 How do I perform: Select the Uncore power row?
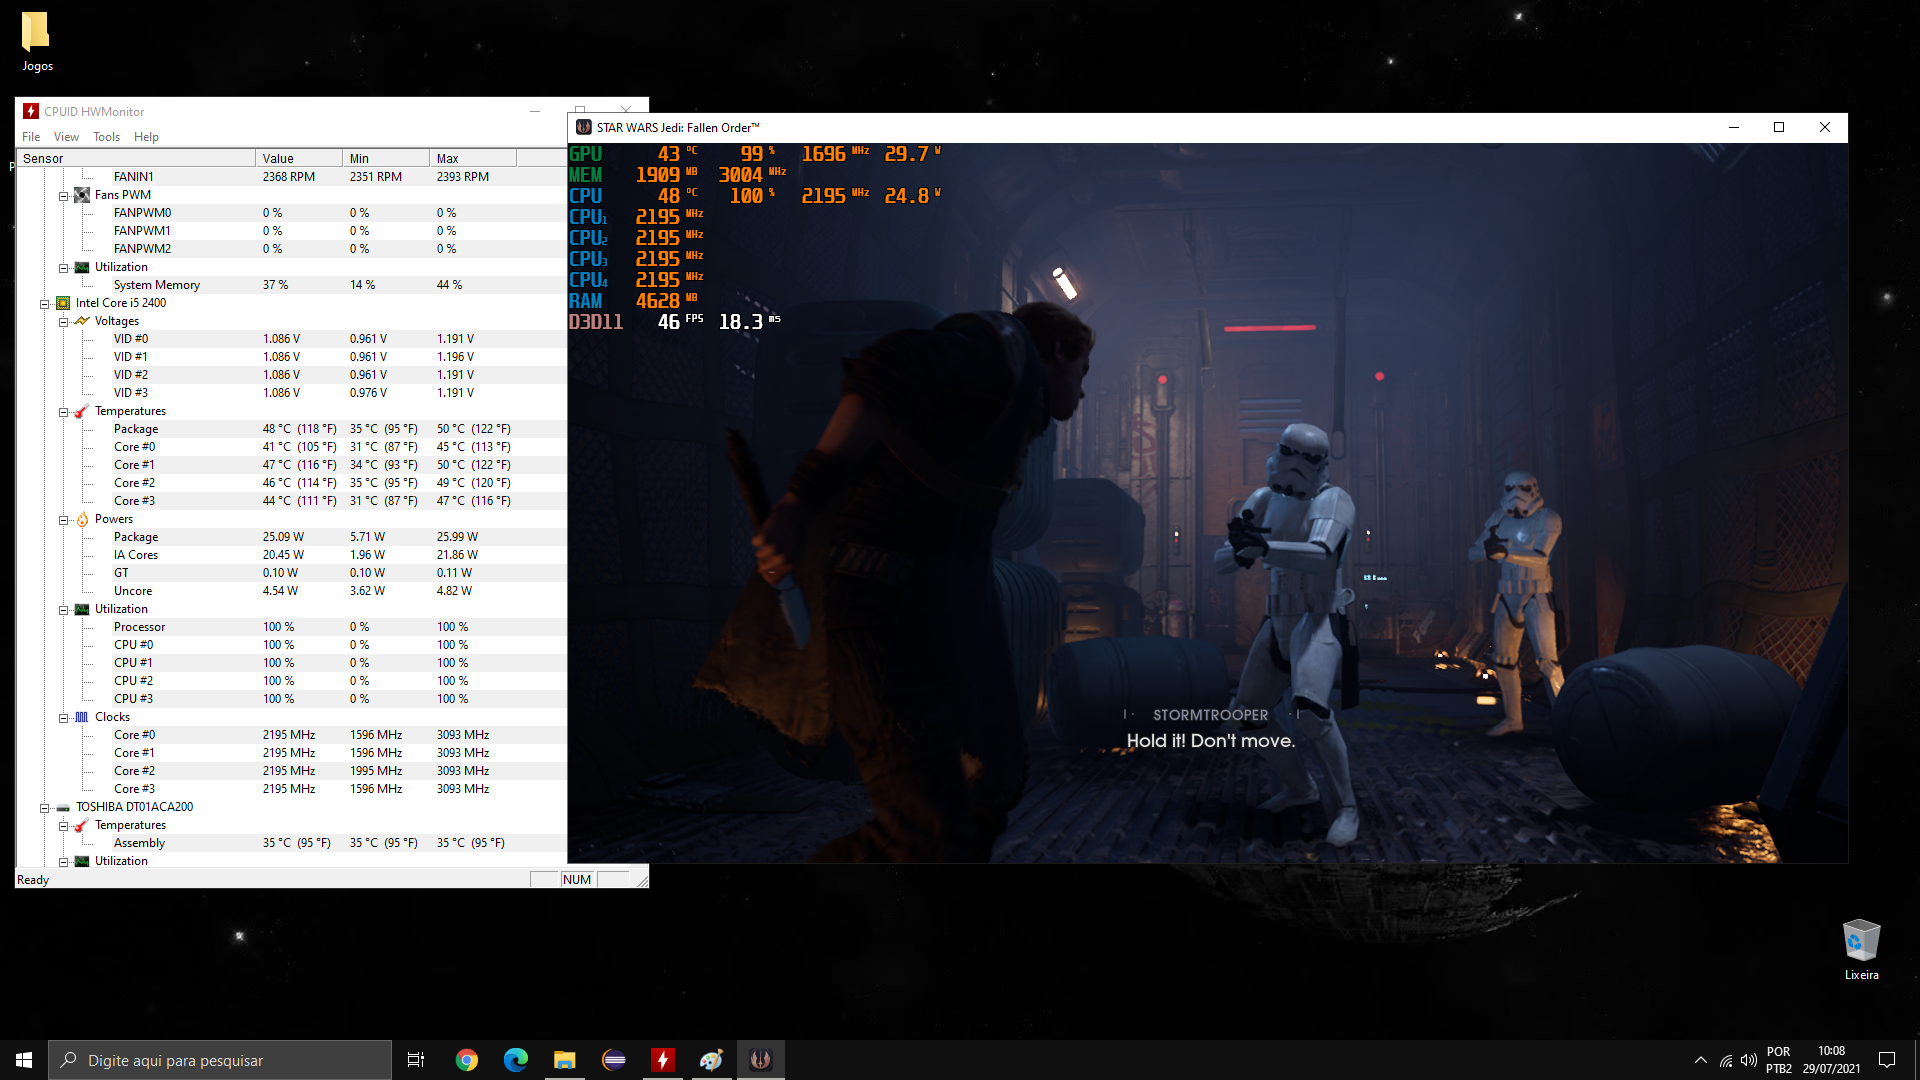[292, 591]
